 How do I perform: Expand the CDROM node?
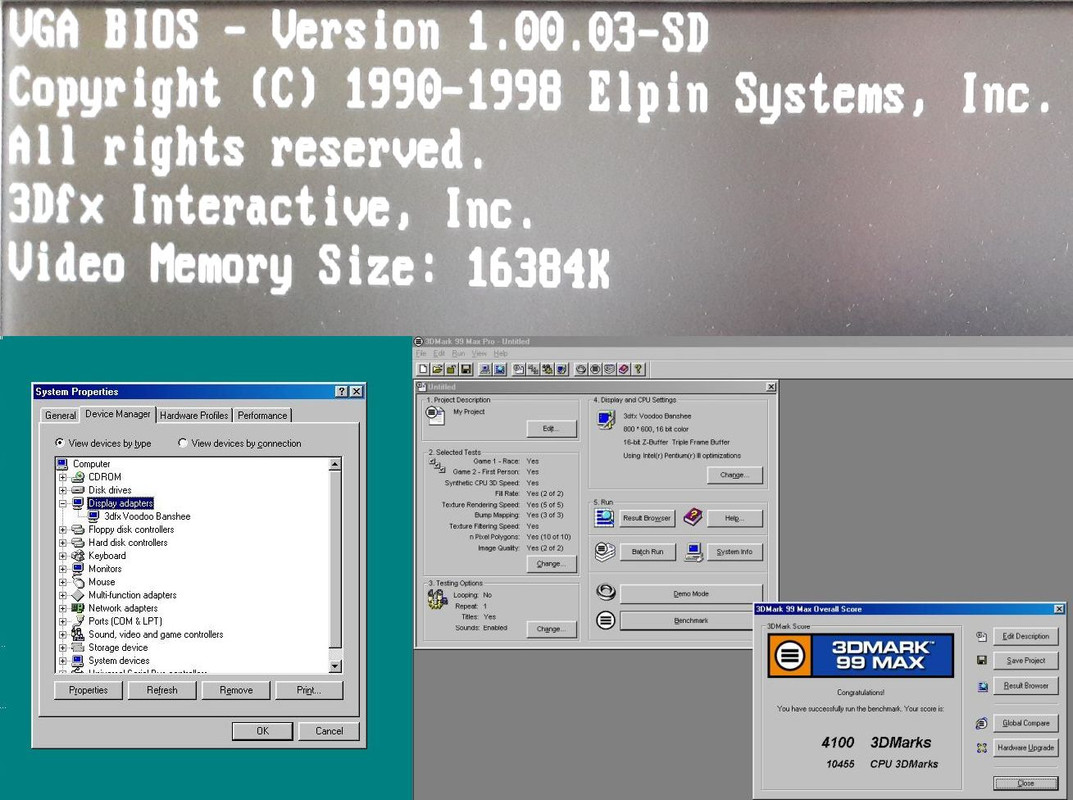click(x=62, y=477)
